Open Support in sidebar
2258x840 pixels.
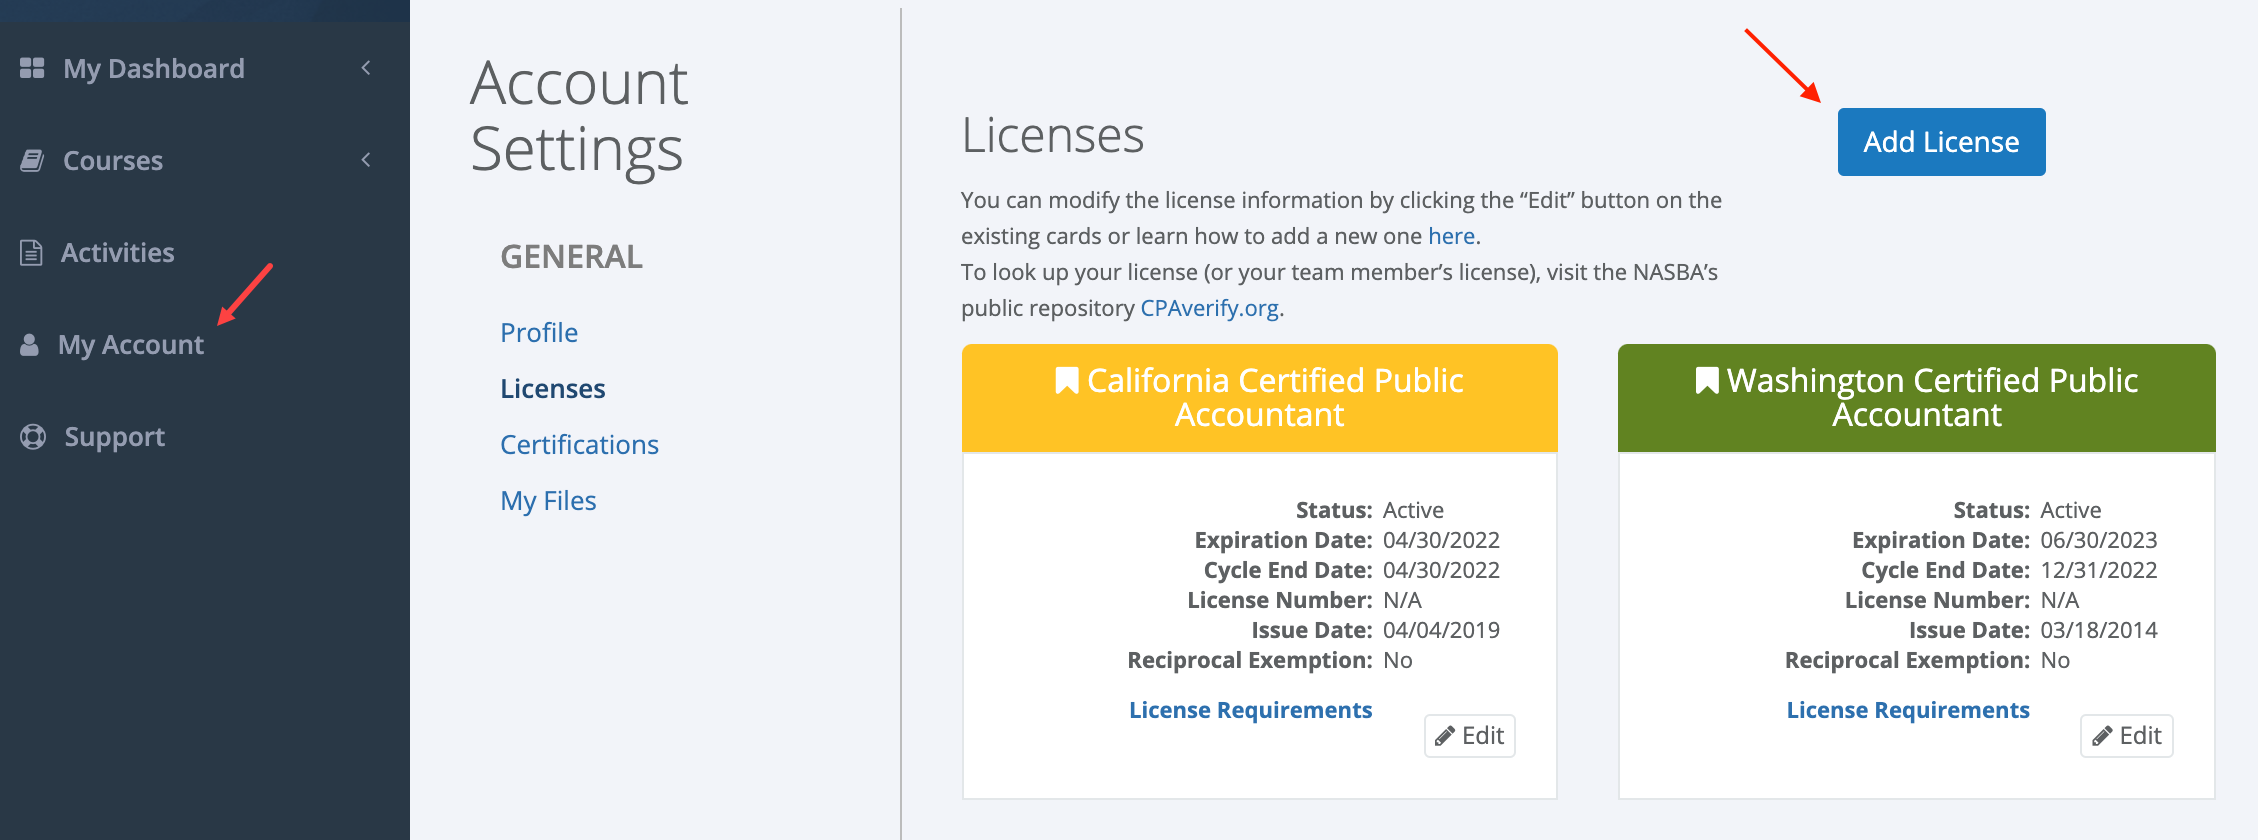tap(115, 437)
